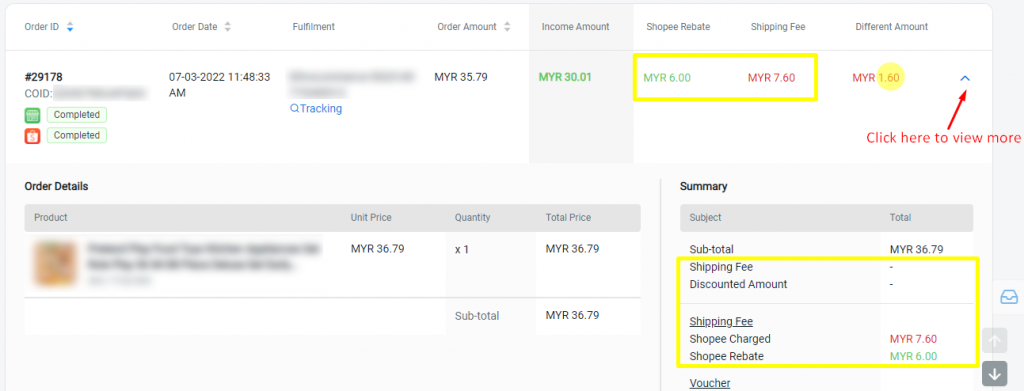The height and width of the screenshot is (391, 1024).
Task: Open the inbox tray icon on right edge
Action: (1009, 297)
